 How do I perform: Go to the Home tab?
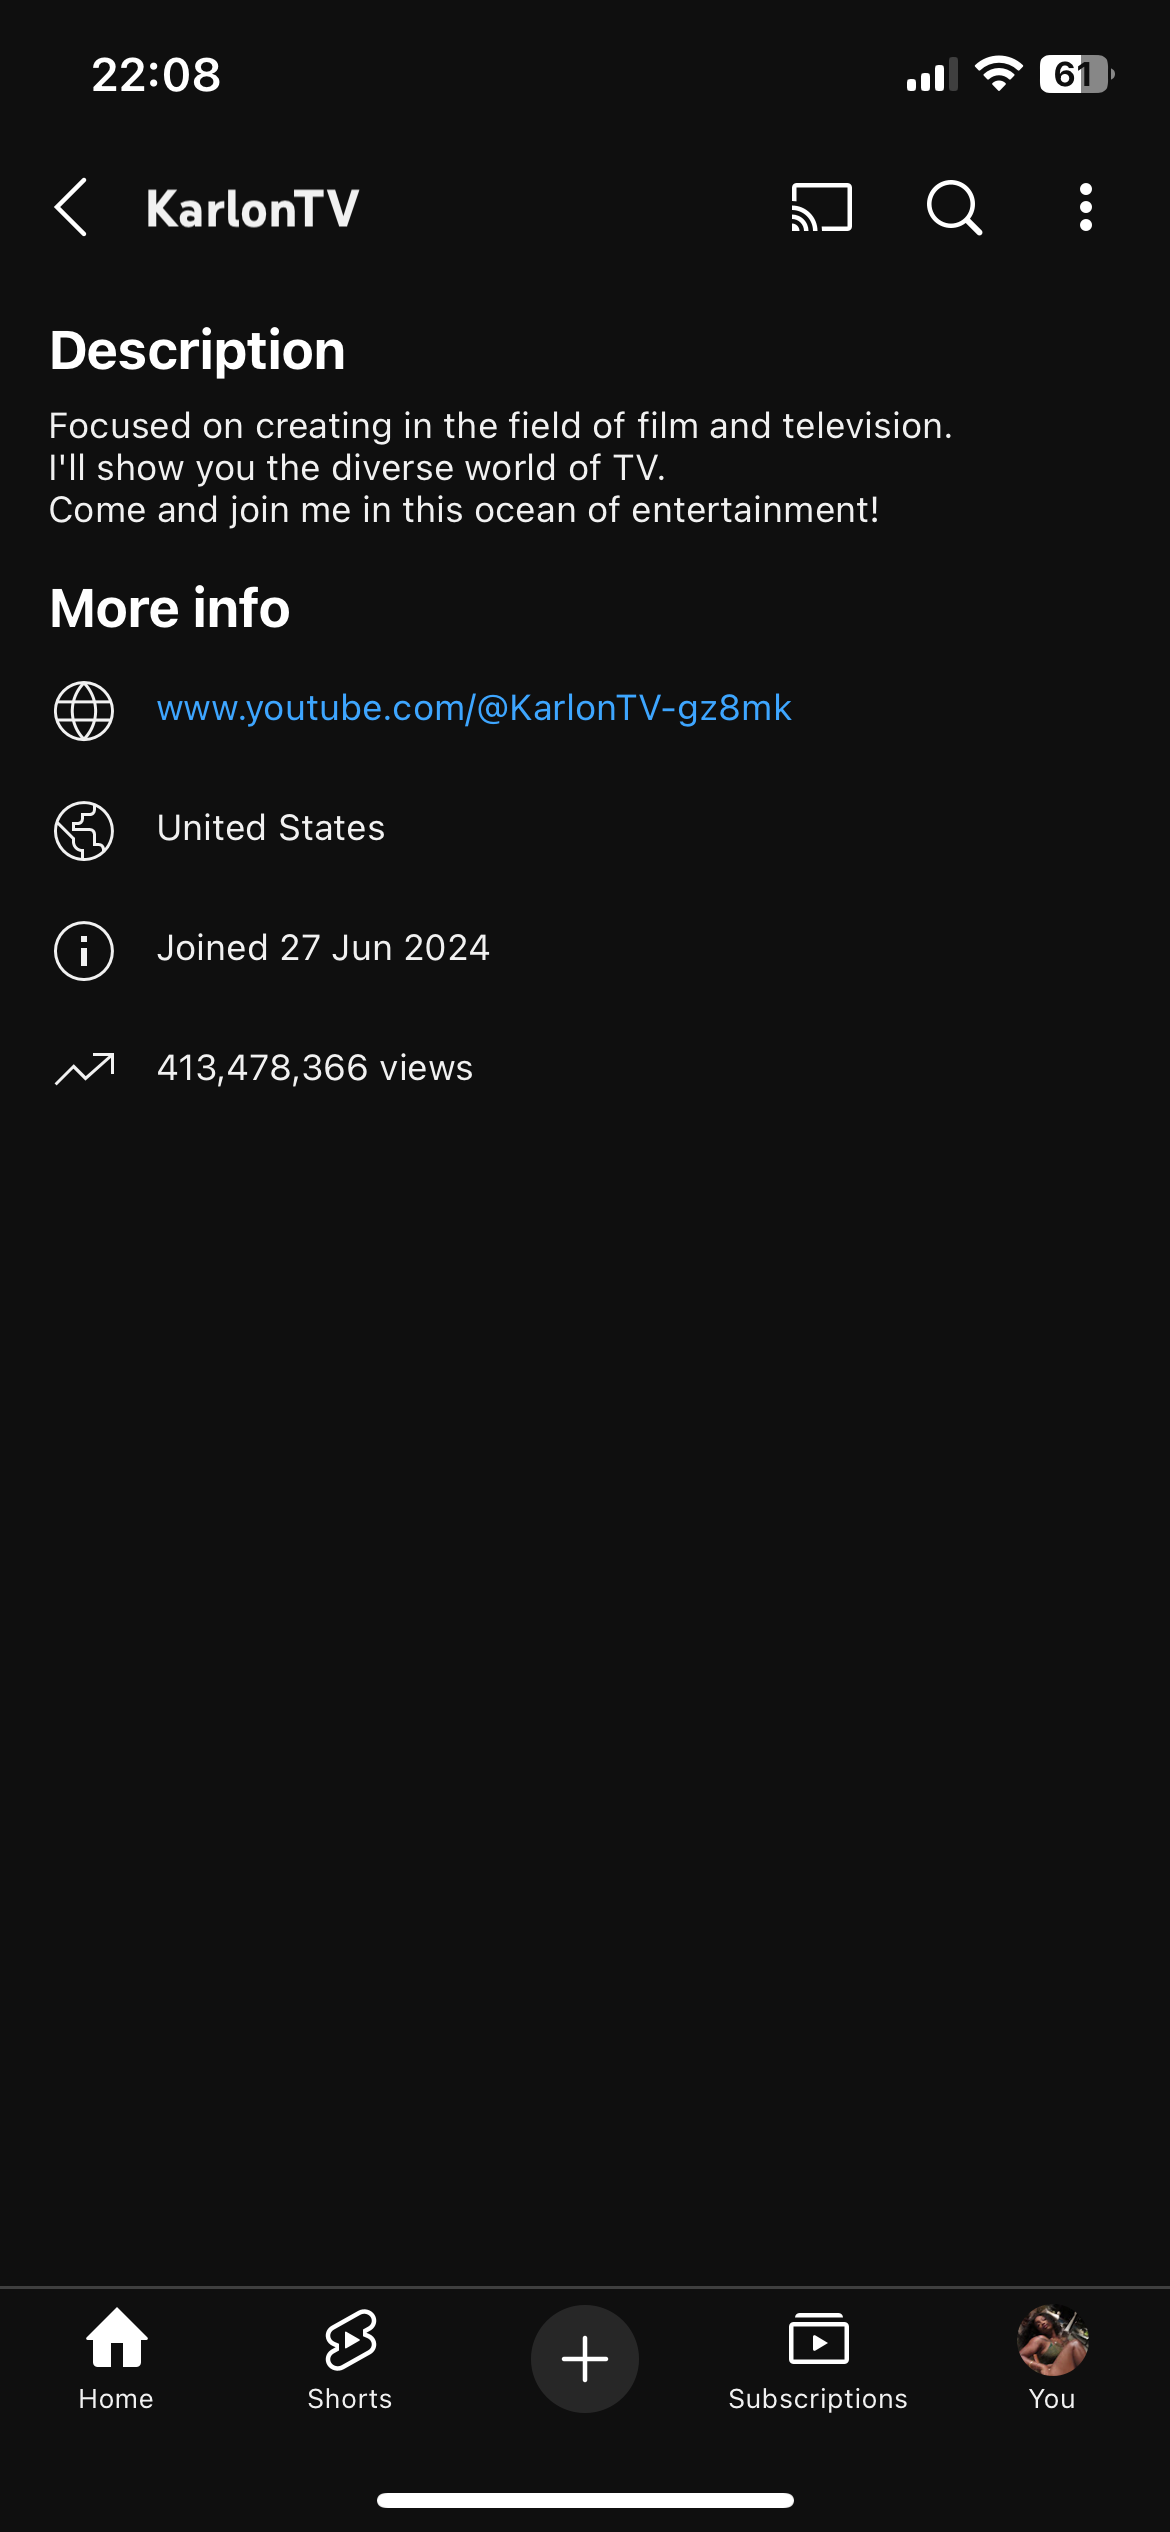pyautogui.click(x=116, y=2359)
